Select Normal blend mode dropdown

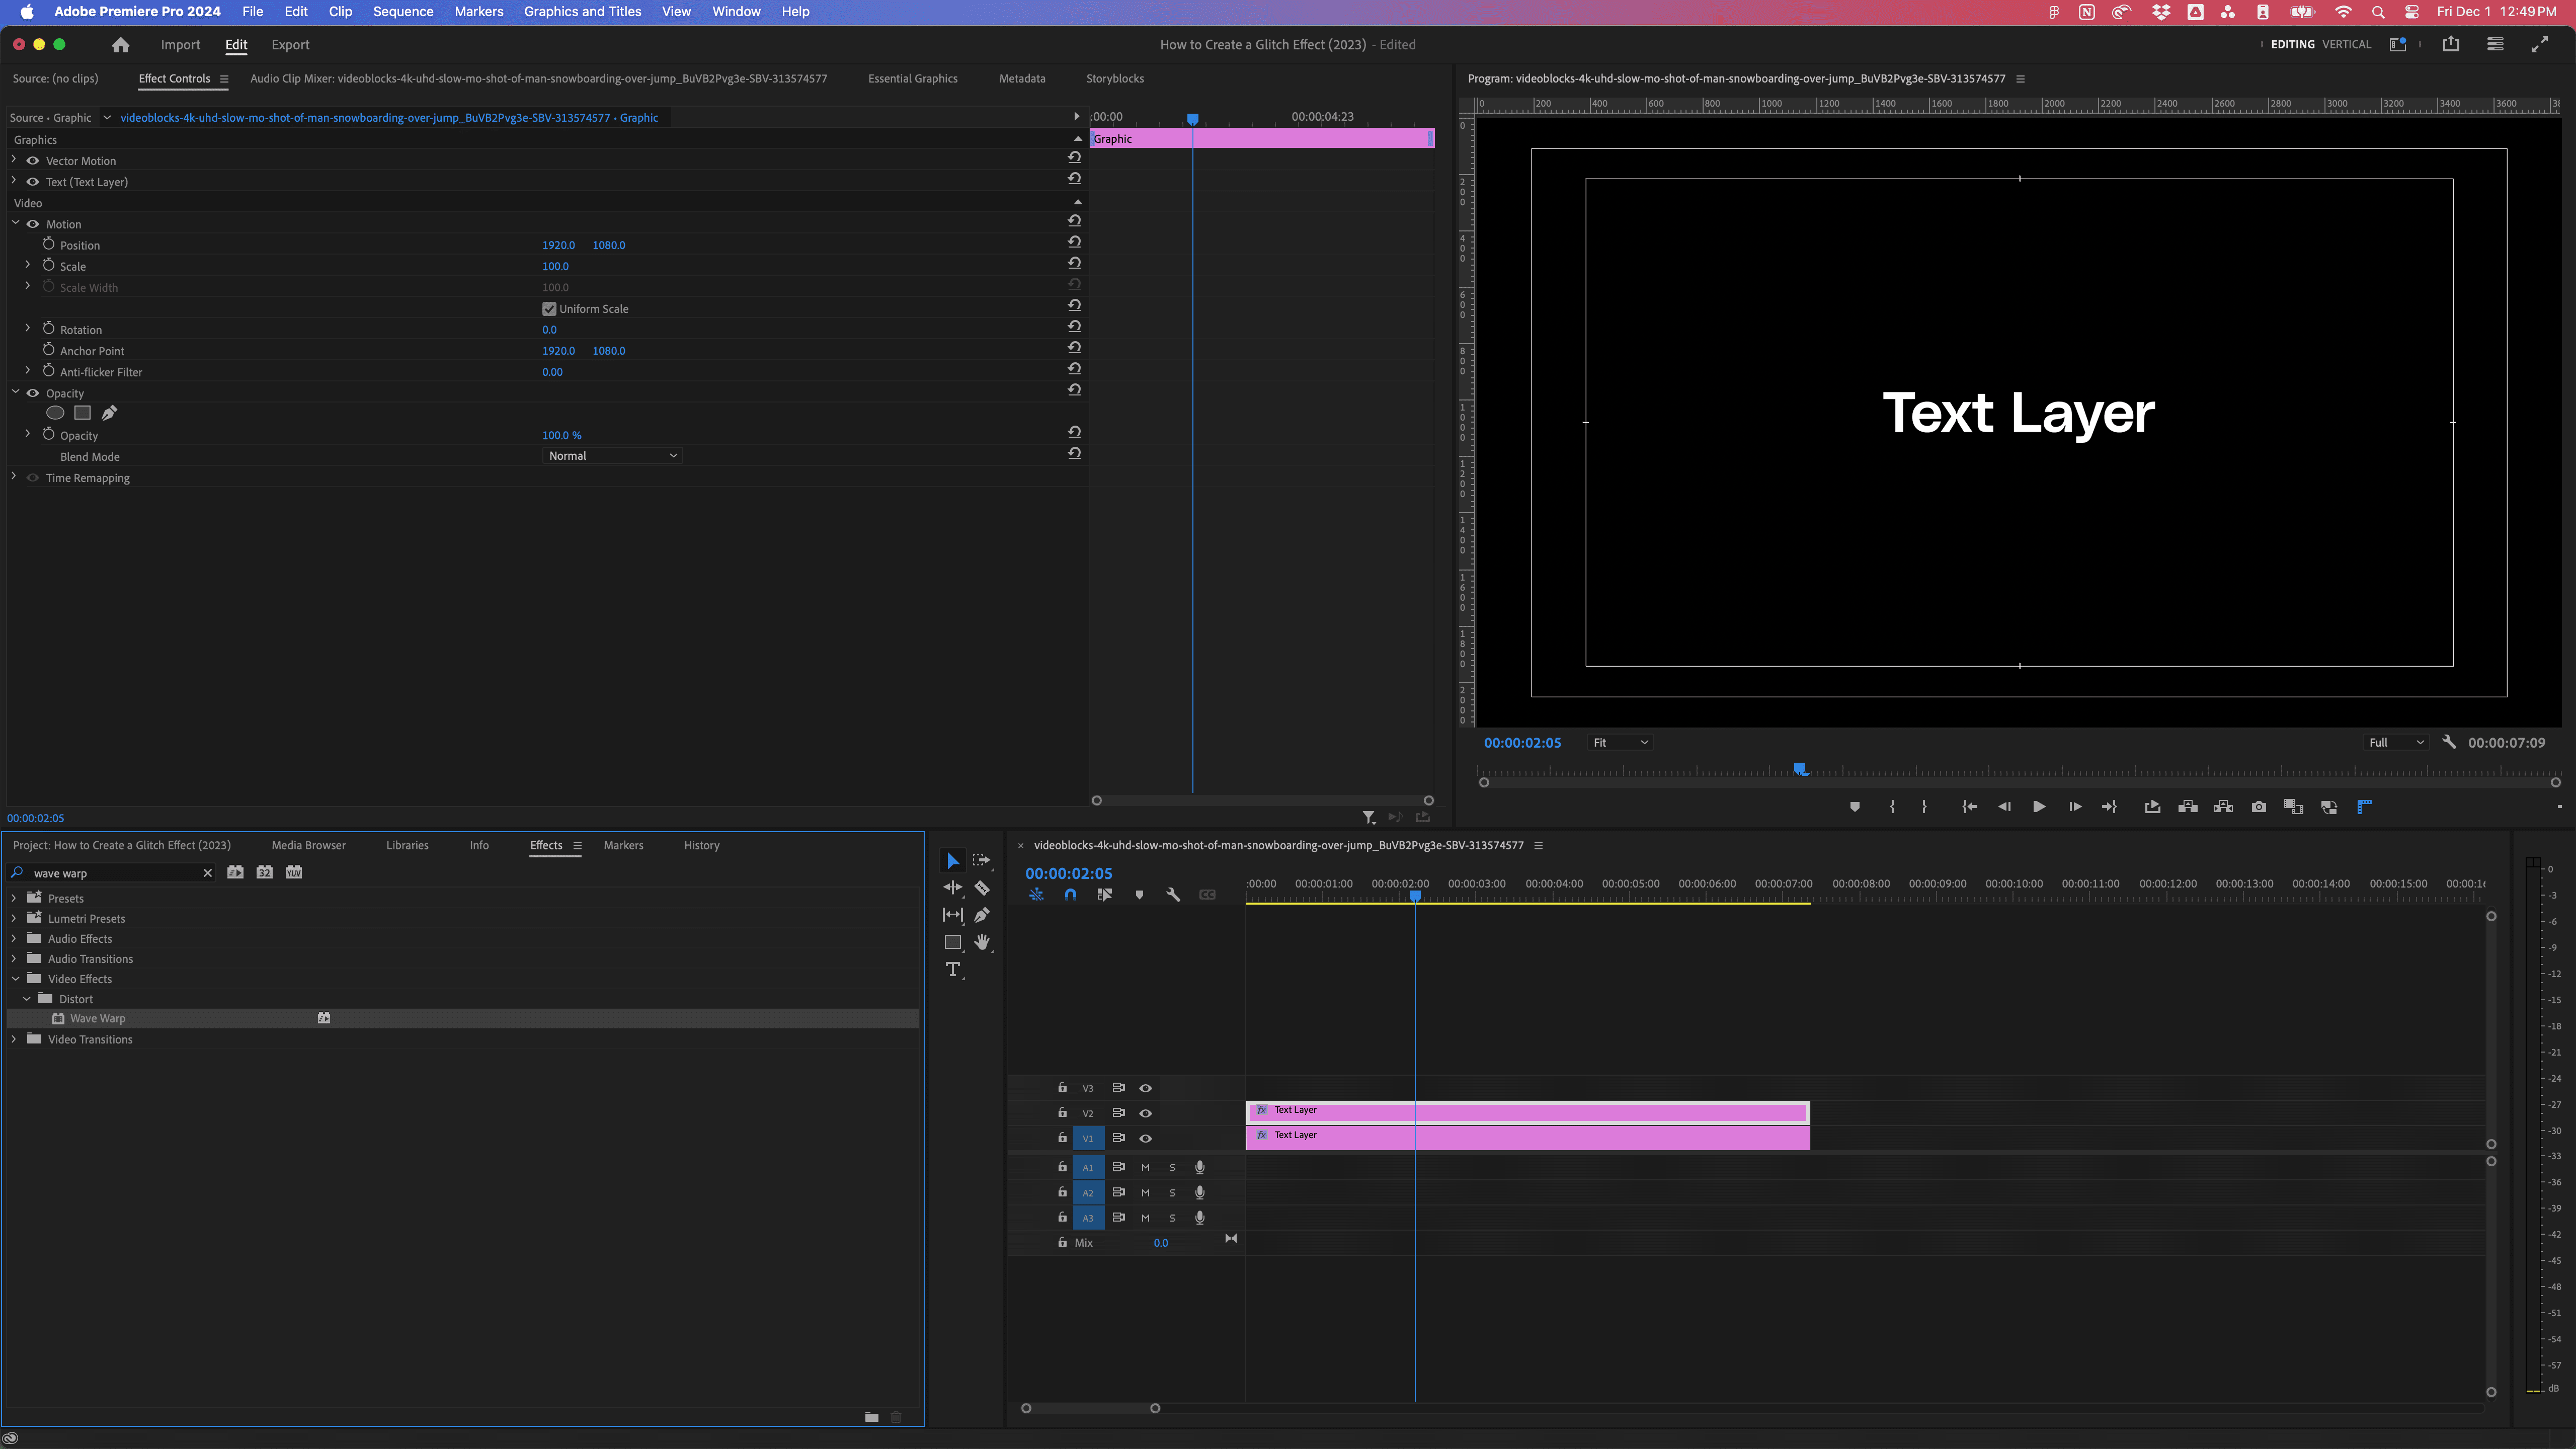[x=610, y=456]
